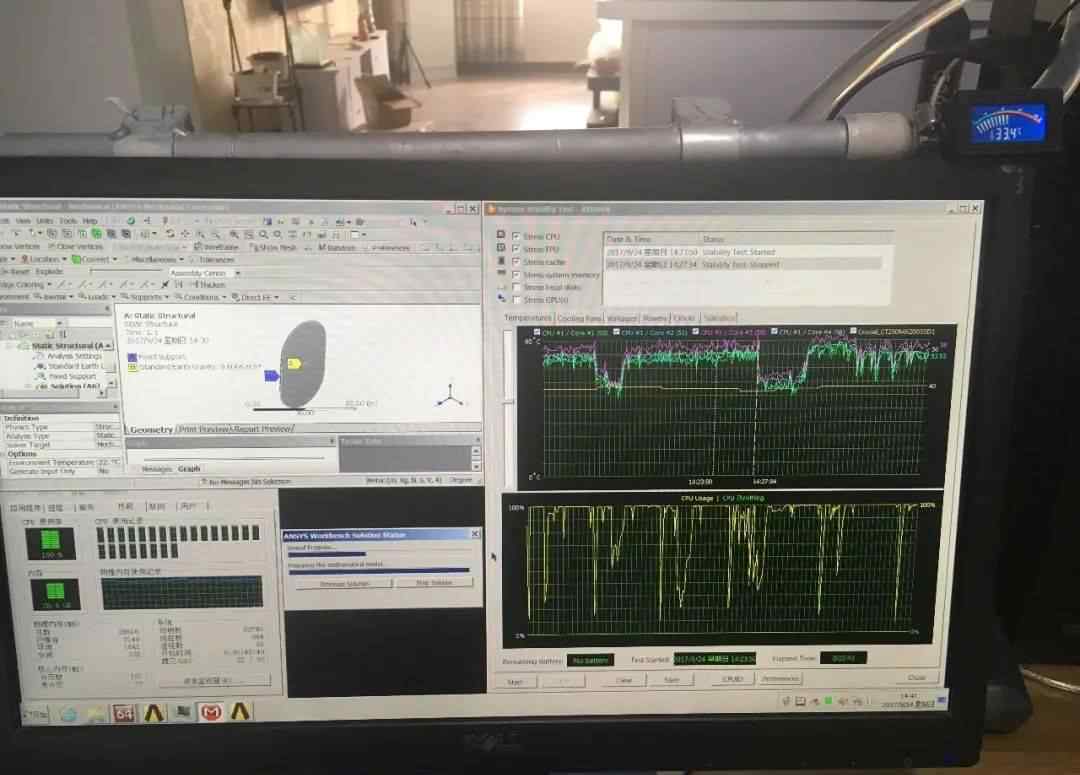Open the Location dropdown in ANSYS toolbar
1080x775 pixels.
tap(44, 259)
